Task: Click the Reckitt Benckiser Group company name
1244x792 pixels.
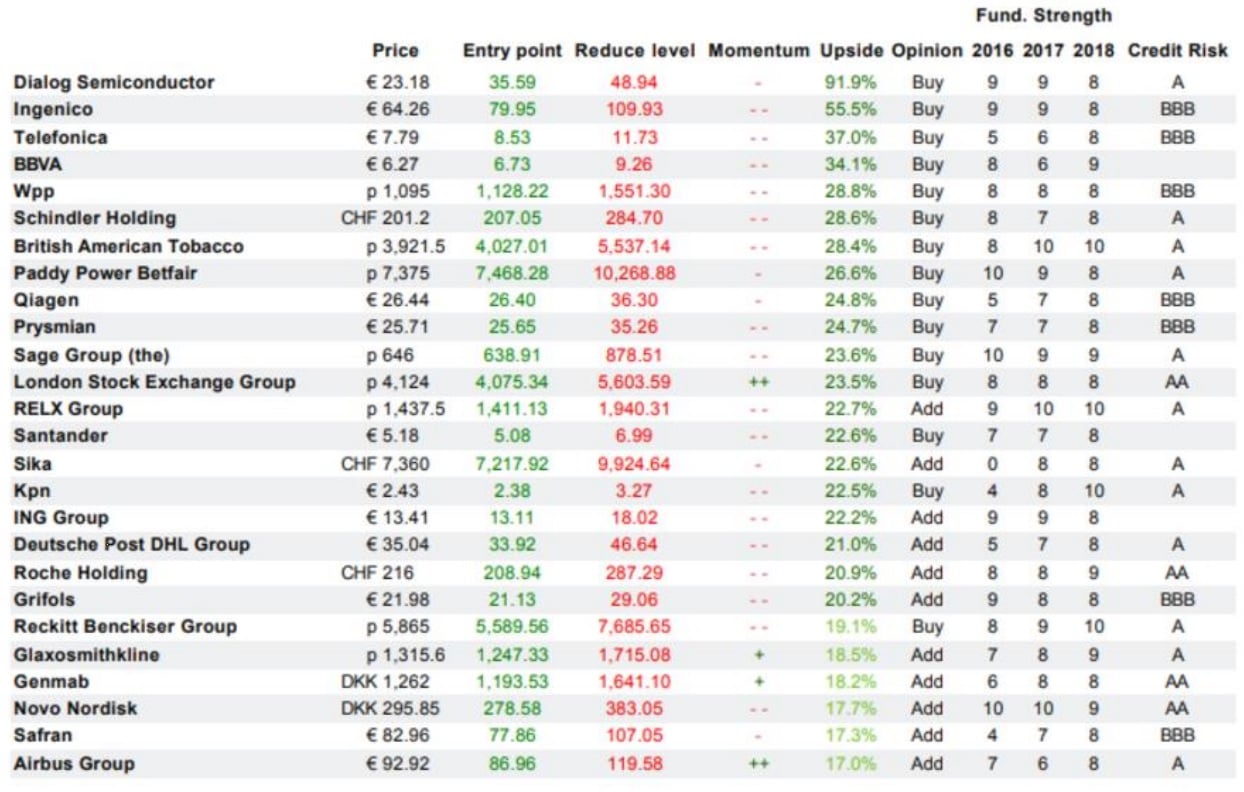Action: 125,627
